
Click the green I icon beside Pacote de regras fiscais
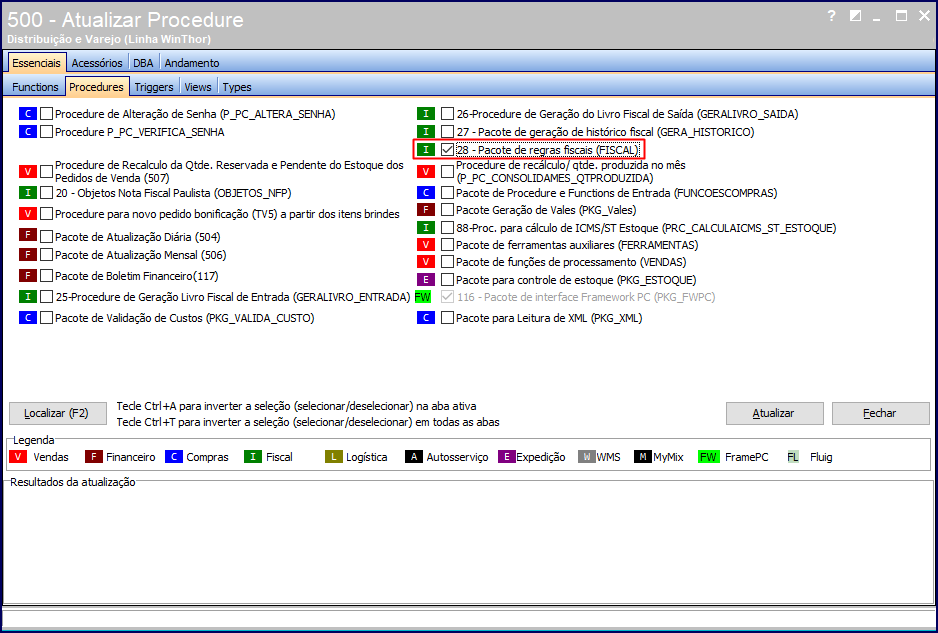[x=426, y=150]
